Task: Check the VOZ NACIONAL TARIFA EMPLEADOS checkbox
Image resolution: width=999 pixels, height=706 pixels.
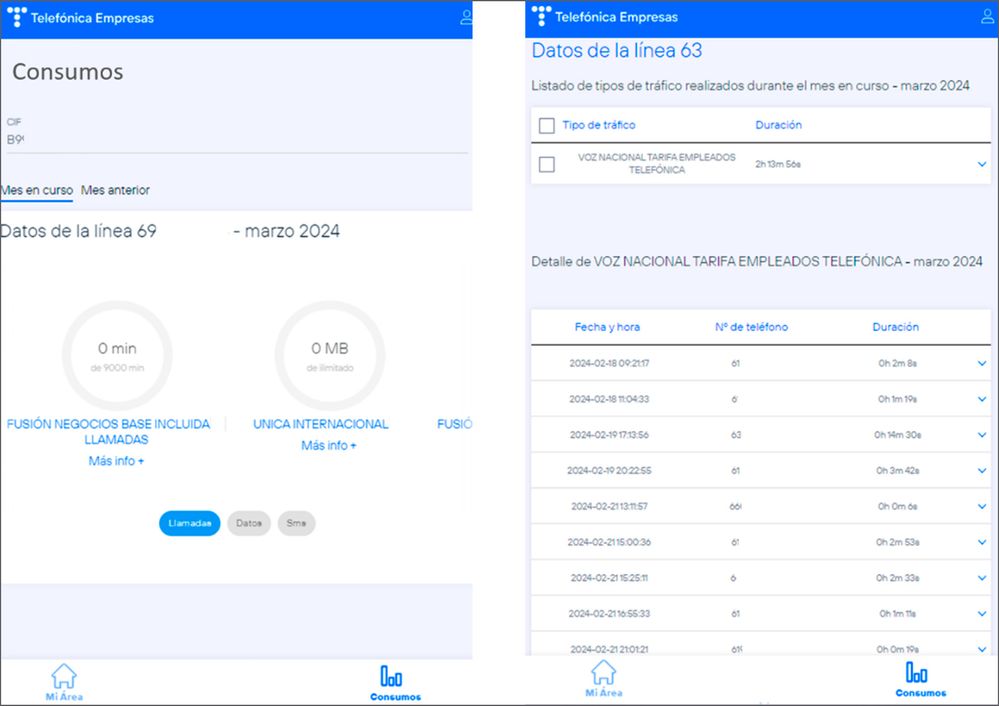Action: [547, 164]
